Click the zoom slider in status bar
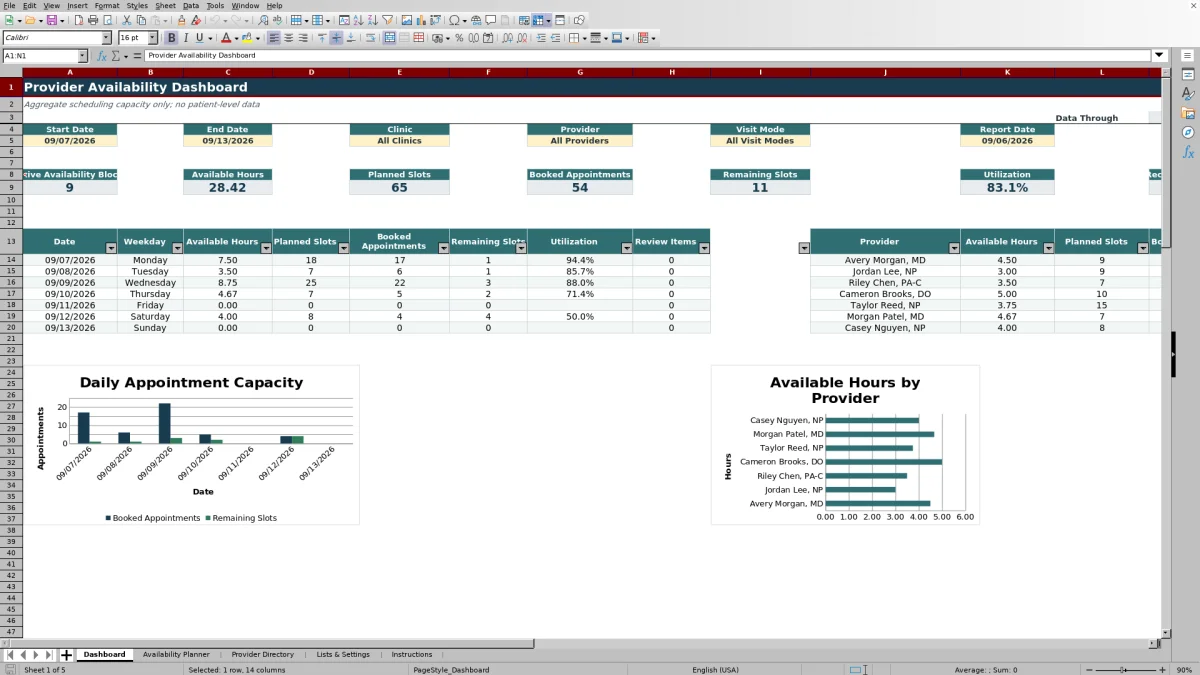 tap(1126, 669)
